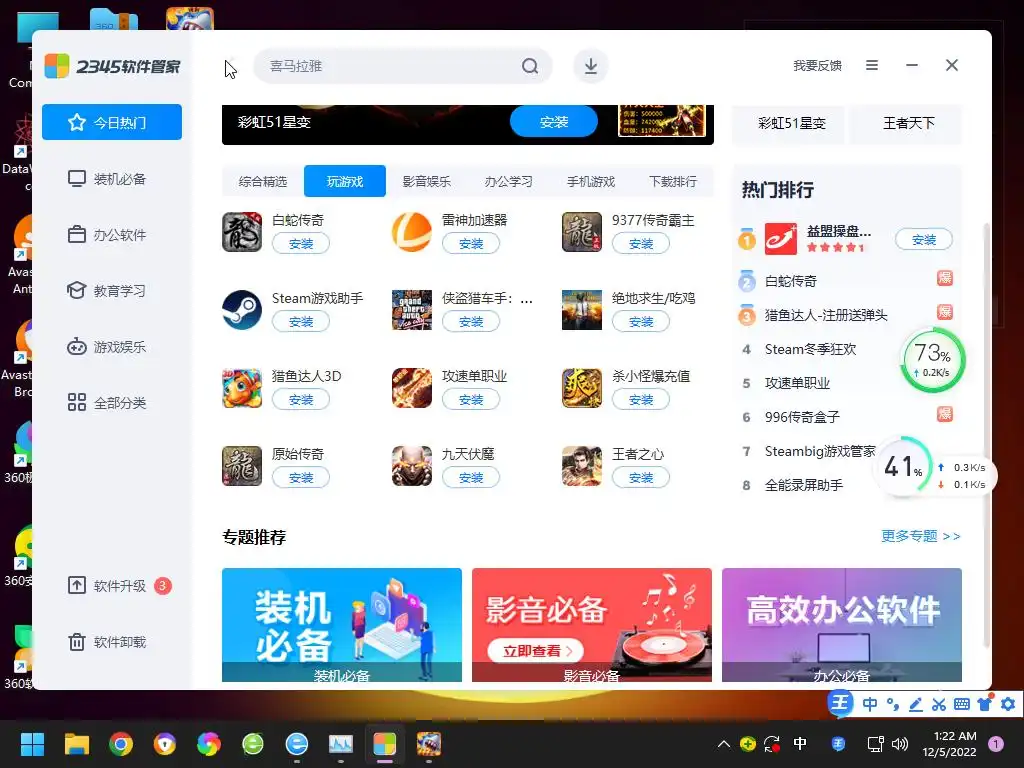Install 彩虹51星变 from banner
1024x768 pixels.
coord(554,122)
